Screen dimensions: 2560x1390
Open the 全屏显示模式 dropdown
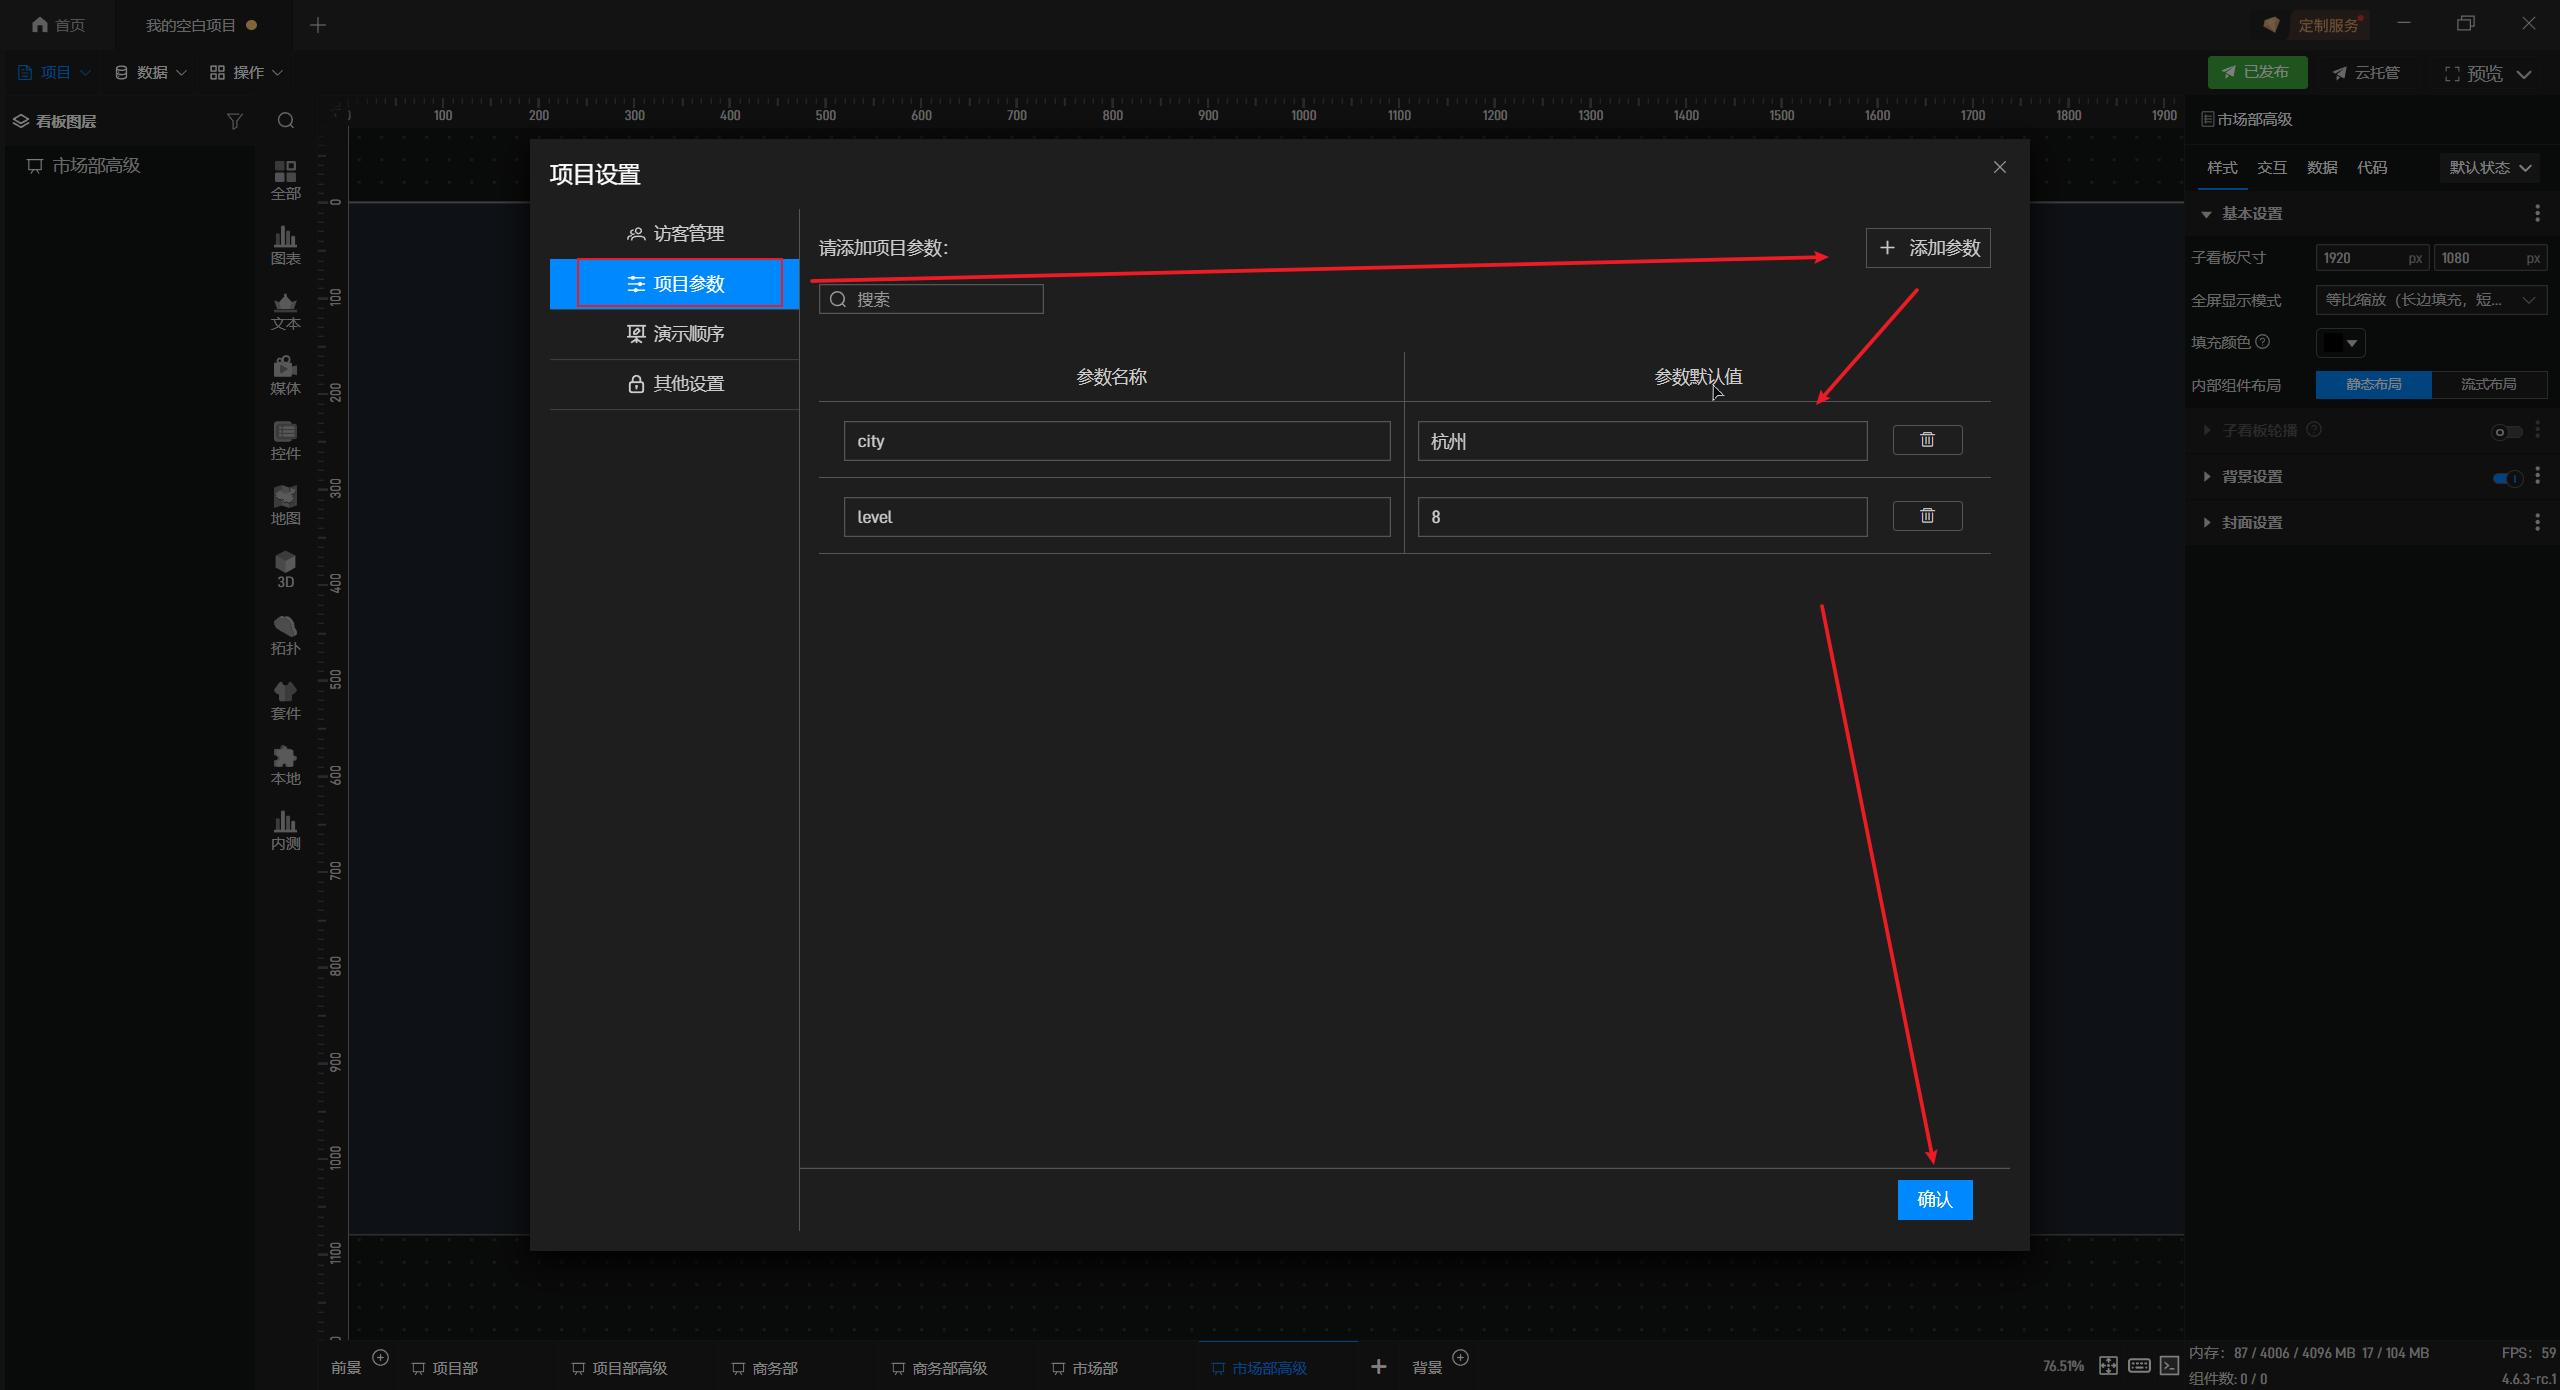pos(2430,300)
